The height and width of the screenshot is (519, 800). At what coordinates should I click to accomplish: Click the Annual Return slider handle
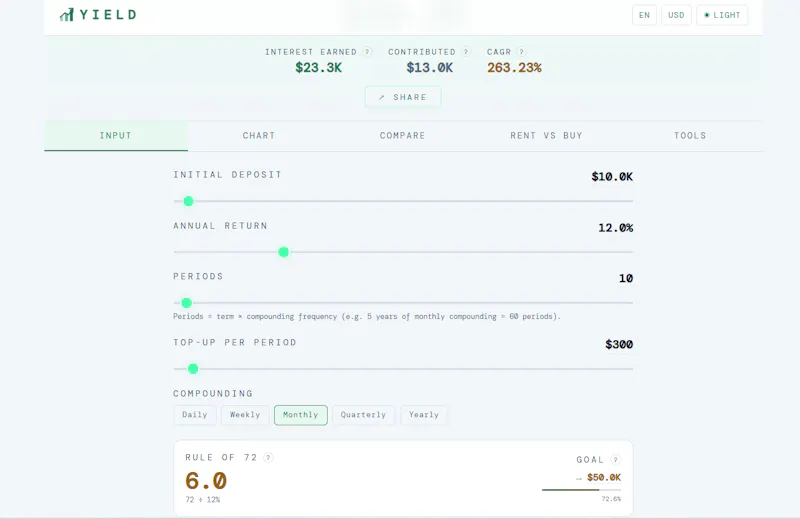(284, 252)
